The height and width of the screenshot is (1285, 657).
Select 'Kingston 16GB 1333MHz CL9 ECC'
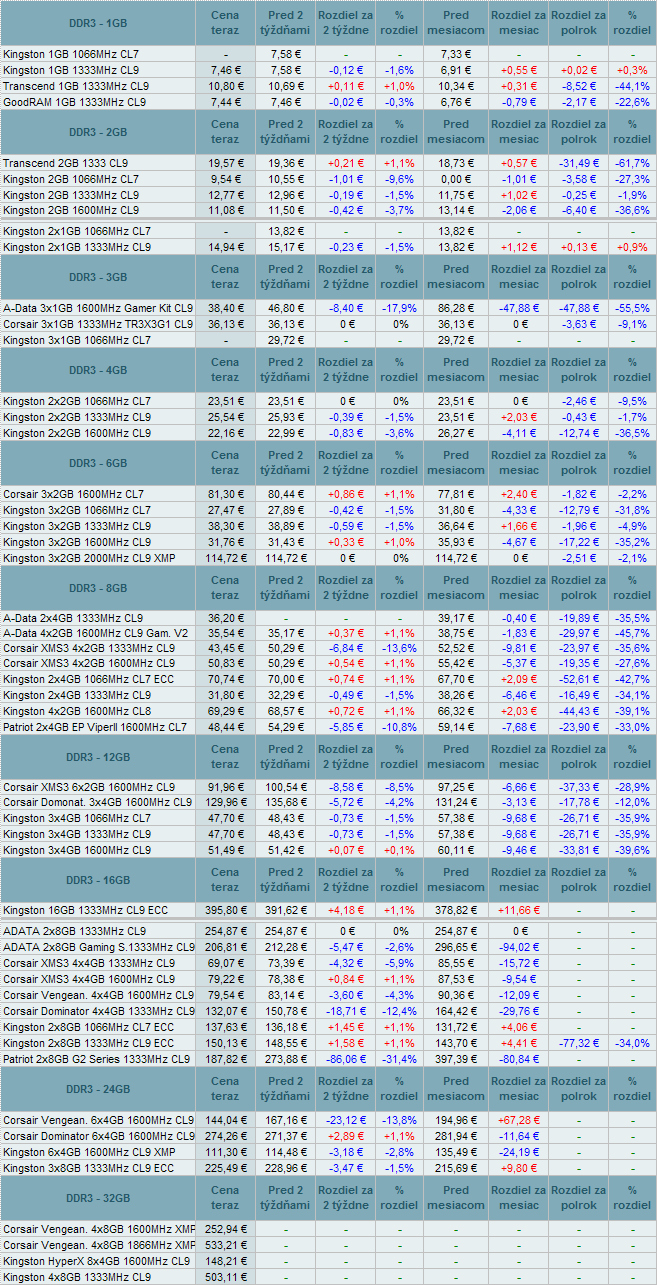pyautogui.click(x=85, y=910)
